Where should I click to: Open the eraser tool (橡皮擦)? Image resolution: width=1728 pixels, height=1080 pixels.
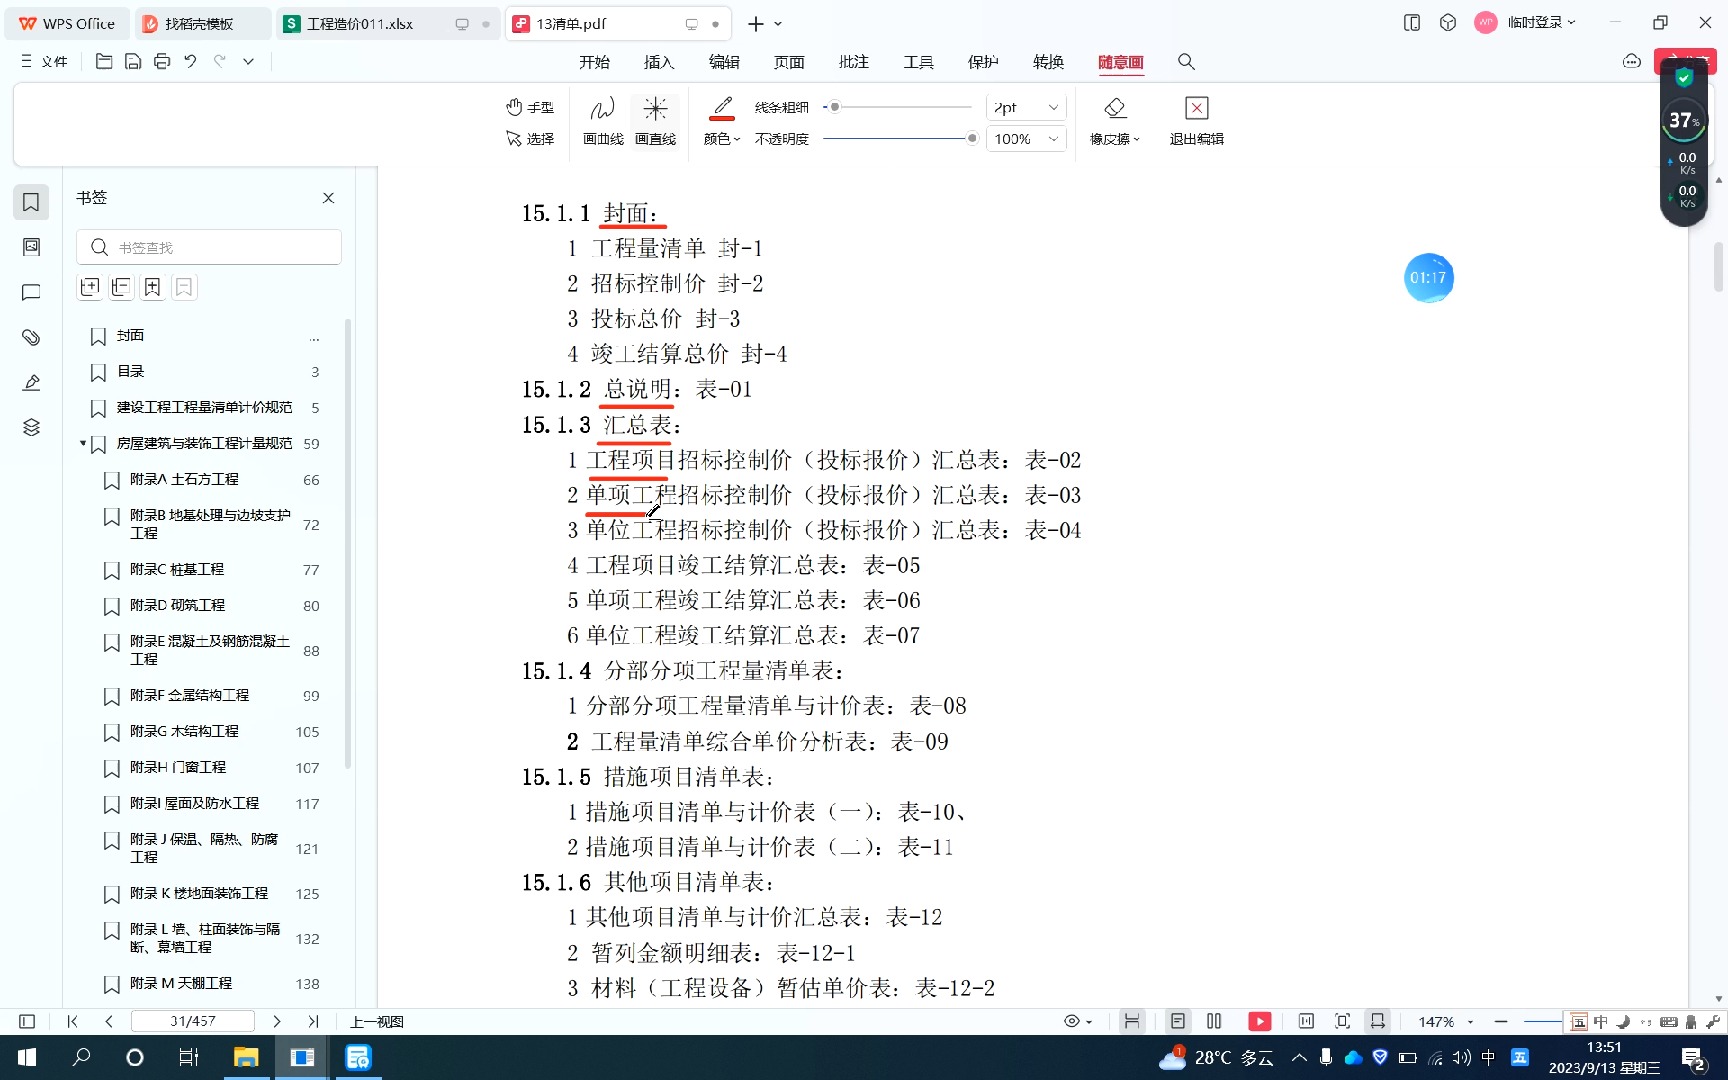tap(1115, 121)
